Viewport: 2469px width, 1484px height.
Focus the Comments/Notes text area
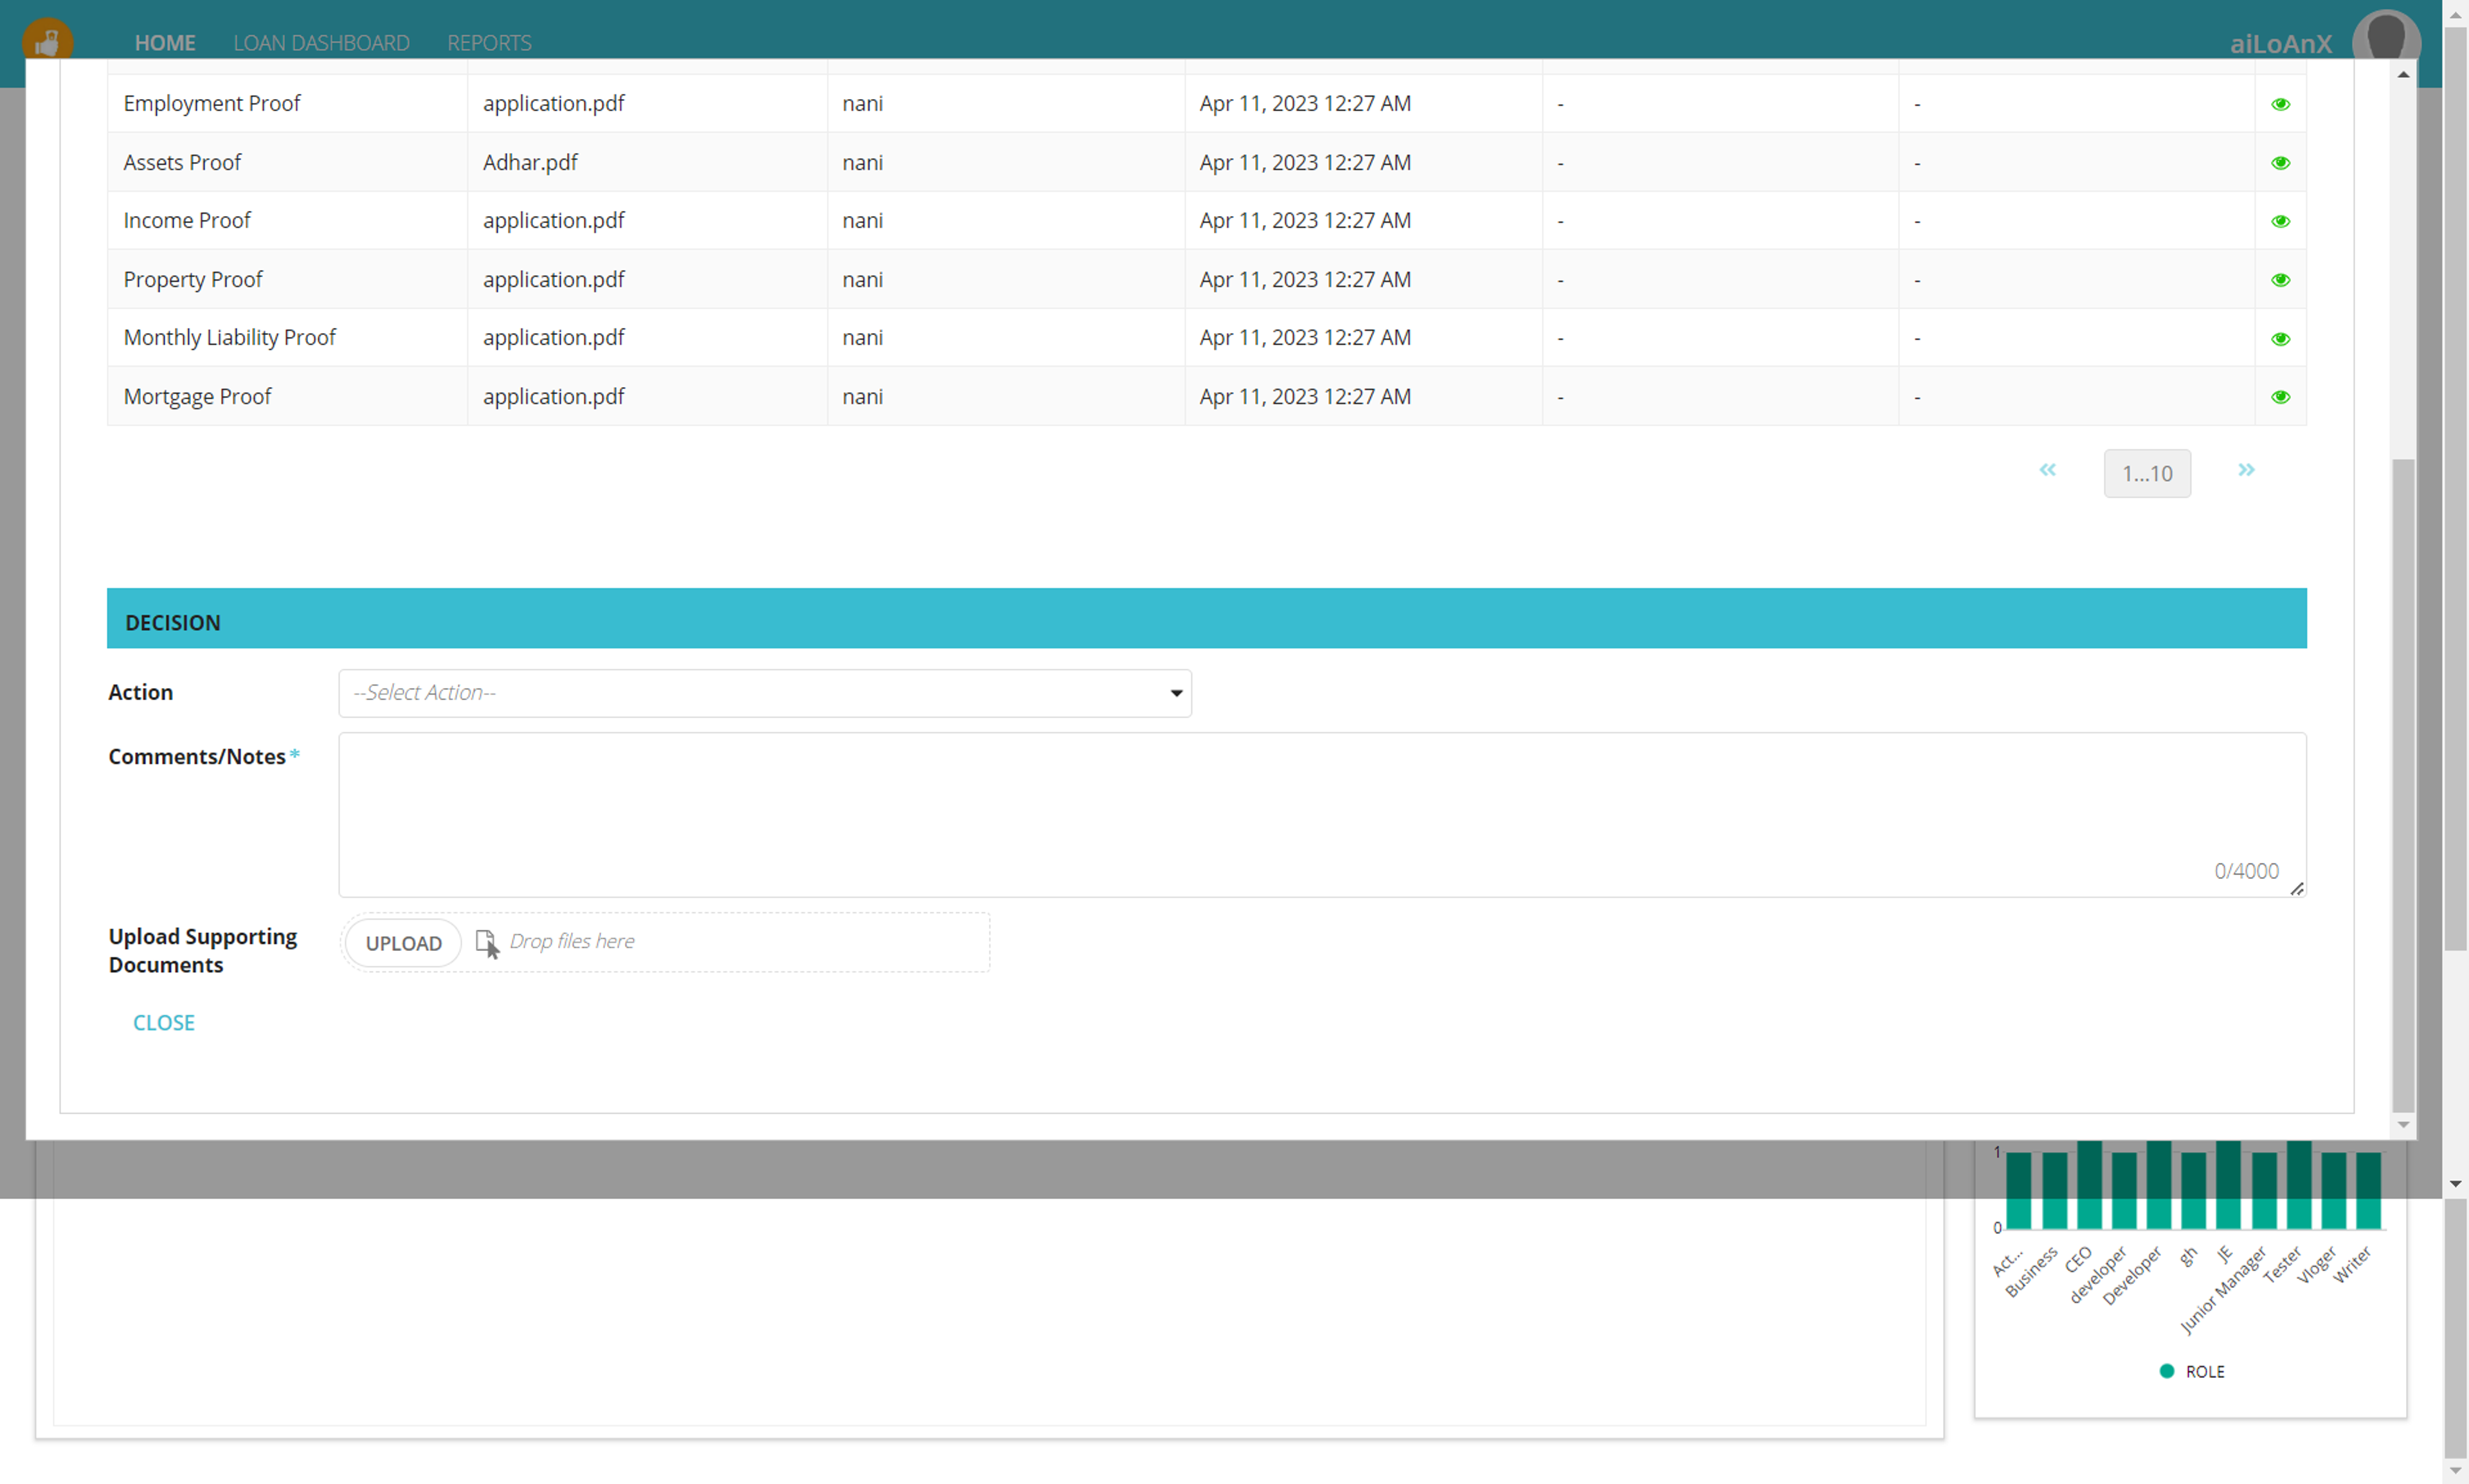point(1322,815)
